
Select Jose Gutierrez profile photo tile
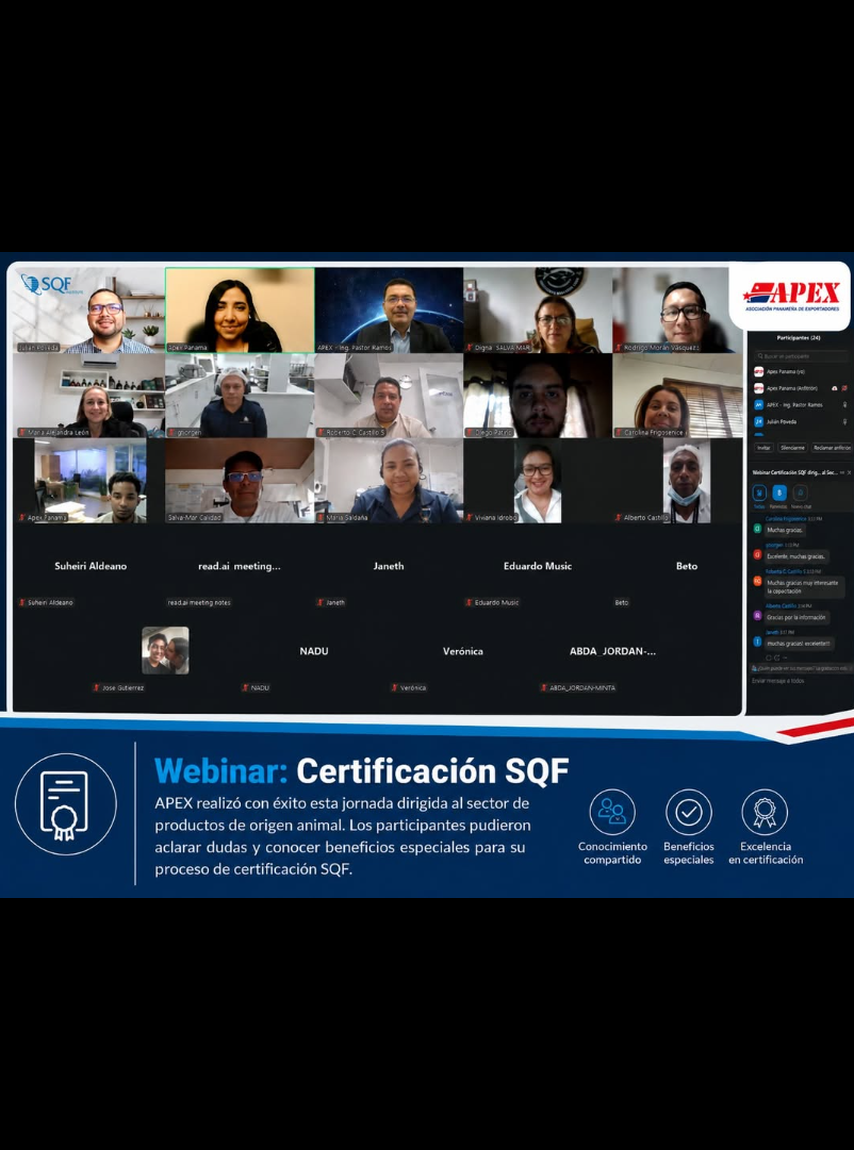[165, 650]
